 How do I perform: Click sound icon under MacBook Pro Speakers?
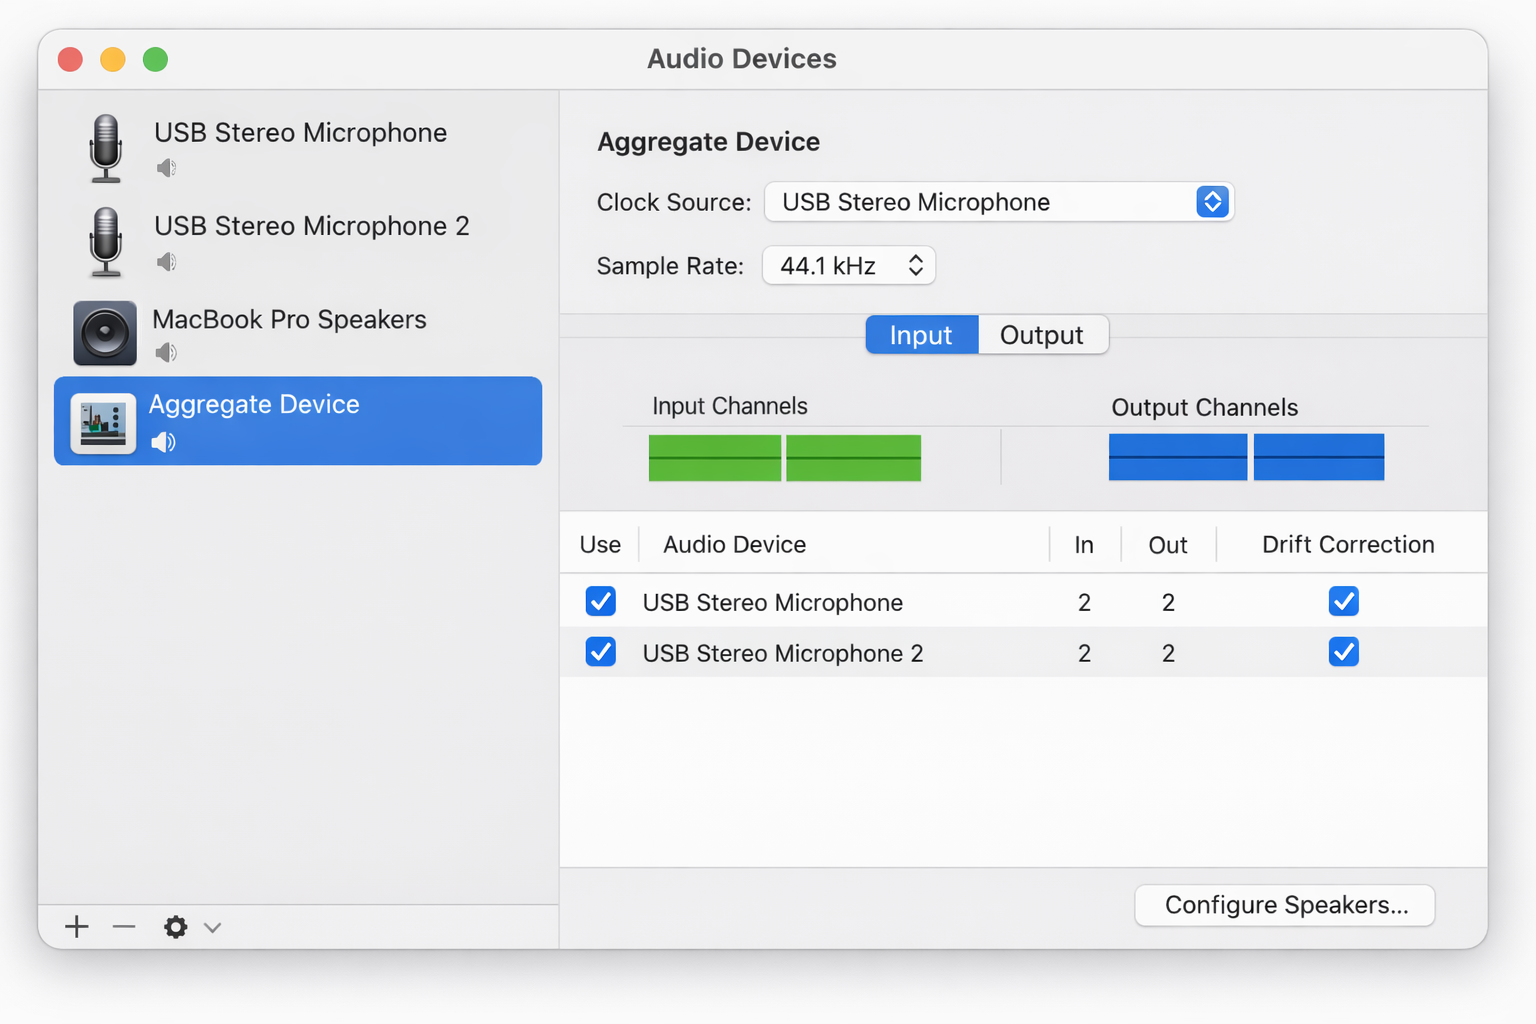pyautogui.click(x=166, y=352)
